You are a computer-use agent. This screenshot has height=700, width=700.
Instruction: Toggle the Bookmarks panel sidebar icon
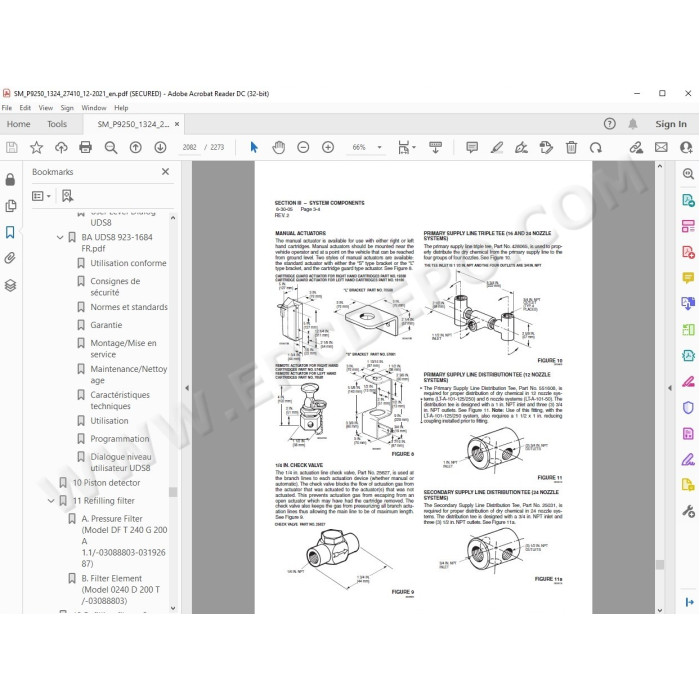[x=10, y=232]
